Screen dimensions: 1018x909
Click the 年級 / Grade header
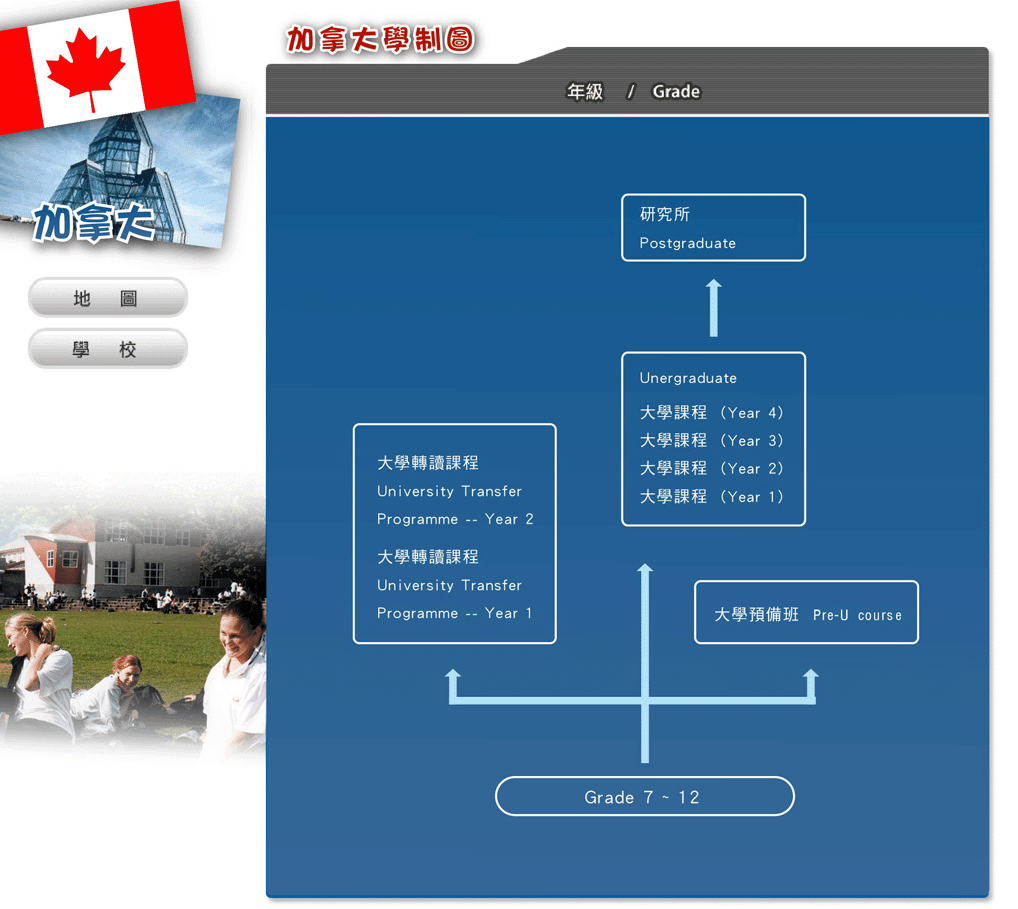[x=633, y=92]
